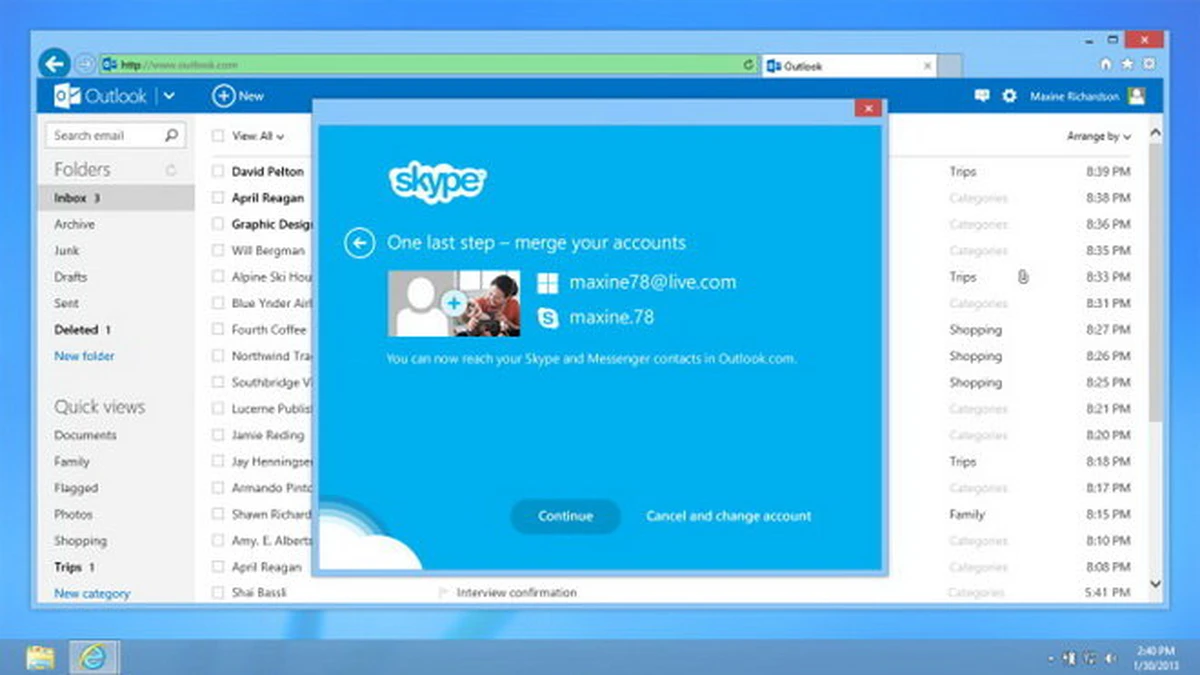Click the browser favorites star icon
The width and height of the screenshot is (1200, 675).
click(1128, 64)
